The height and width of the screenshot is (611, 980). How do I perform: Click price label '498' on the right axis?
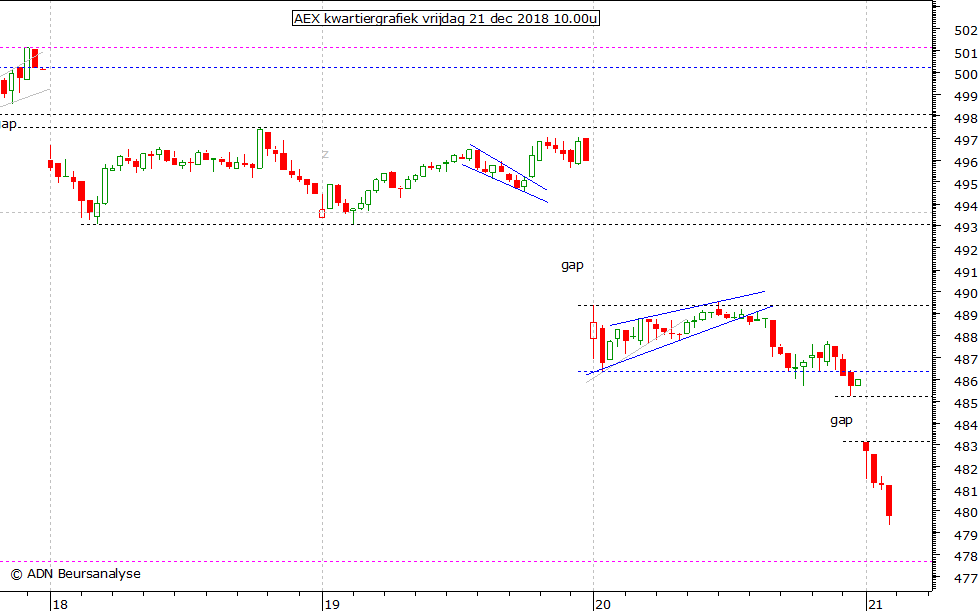[966, 119]
